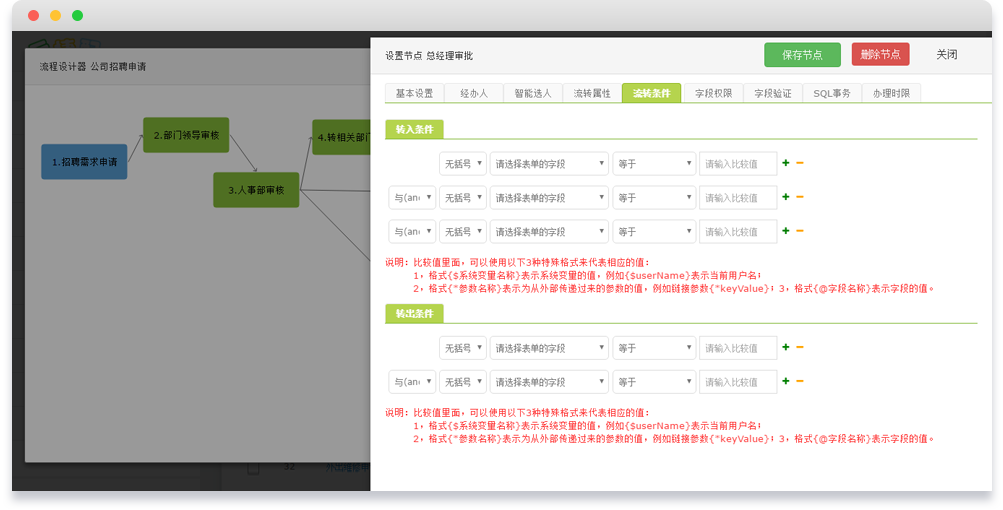Click orange minus icon in first 转出条件 row
Image resolution: width=1003 pixels, height=510 pixels.
tap(799, 347)
